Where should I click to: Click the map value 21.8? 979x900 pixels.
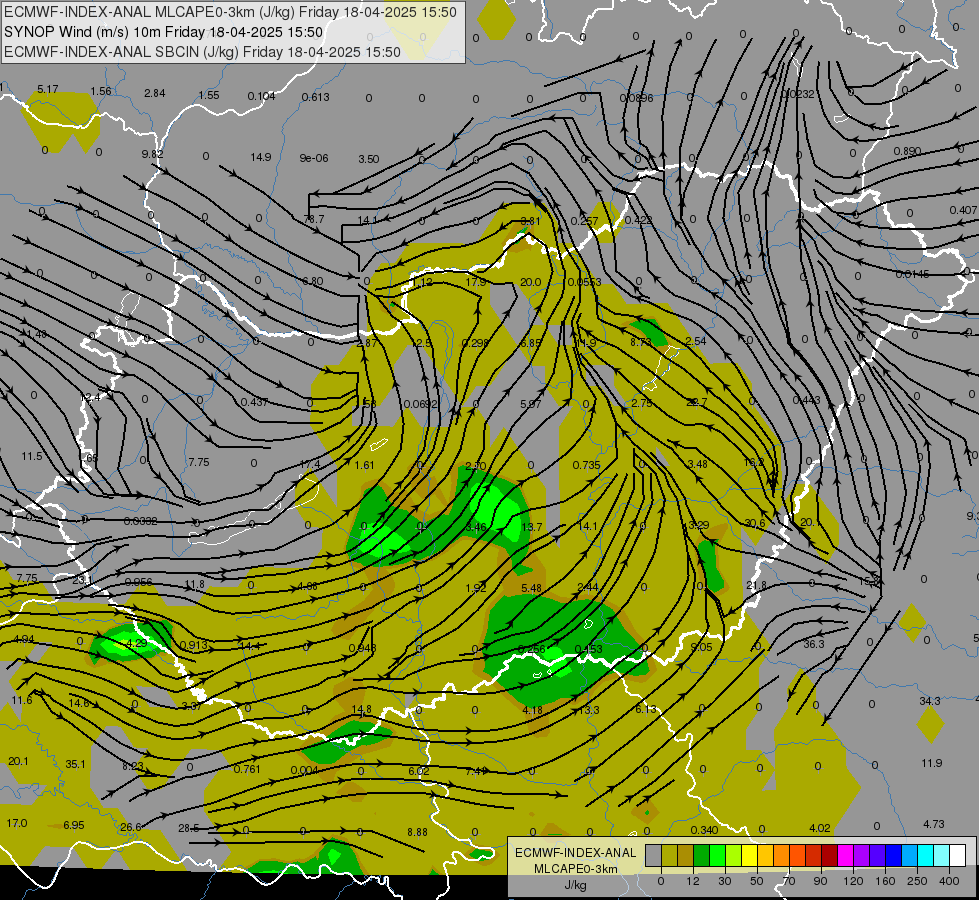[756, 585]
